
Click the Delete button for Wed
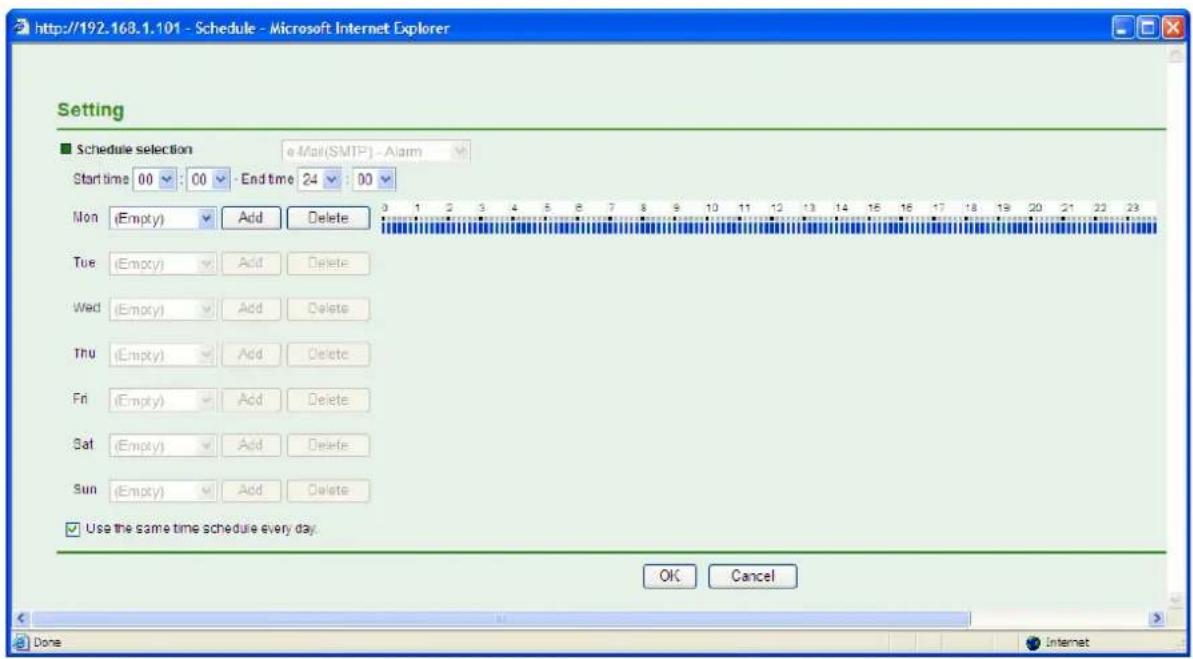coord(328,309)
